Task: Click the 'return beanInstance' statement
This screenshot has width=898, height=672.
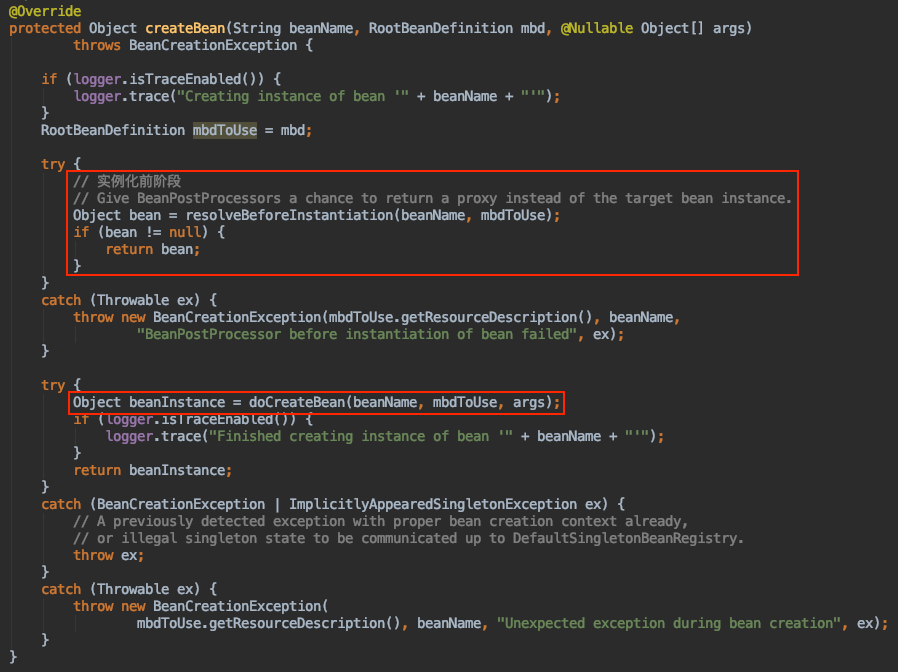Action: [153, 470]
